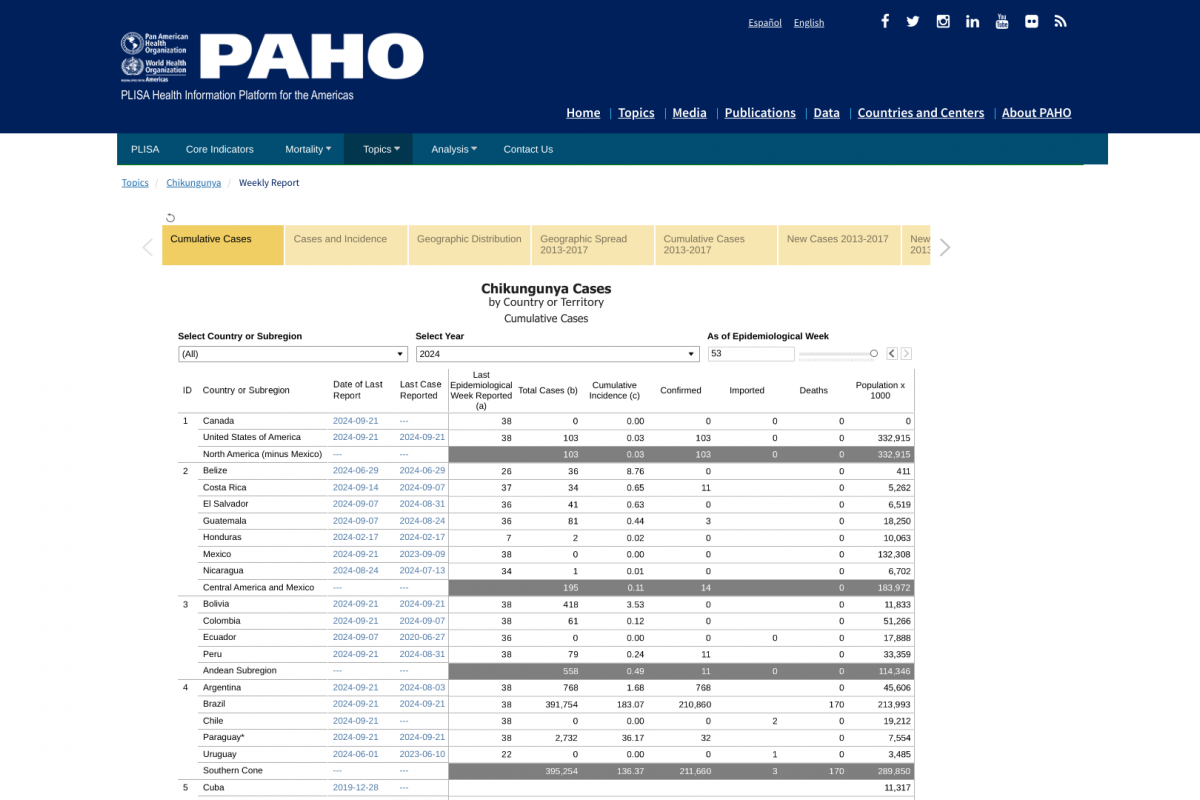This screenshot has width=1200, height=800.
Task: Open the Select Year dropdown
Action: pyautogui.click(x=557, y=354)
